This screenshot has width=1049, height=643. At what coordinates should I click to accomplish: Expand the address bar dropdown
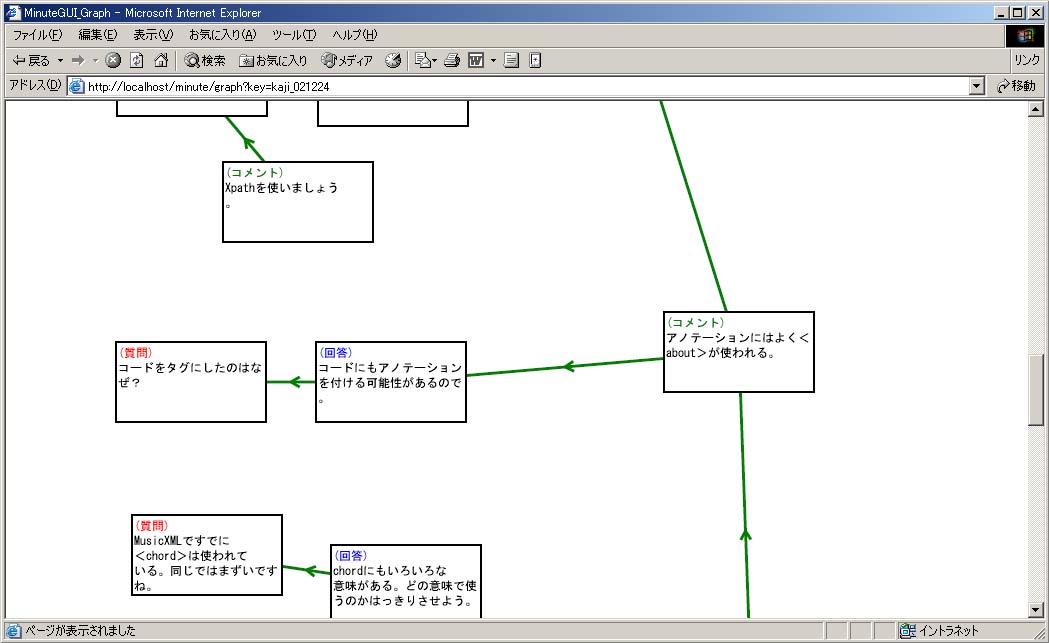tap(977, 86)
